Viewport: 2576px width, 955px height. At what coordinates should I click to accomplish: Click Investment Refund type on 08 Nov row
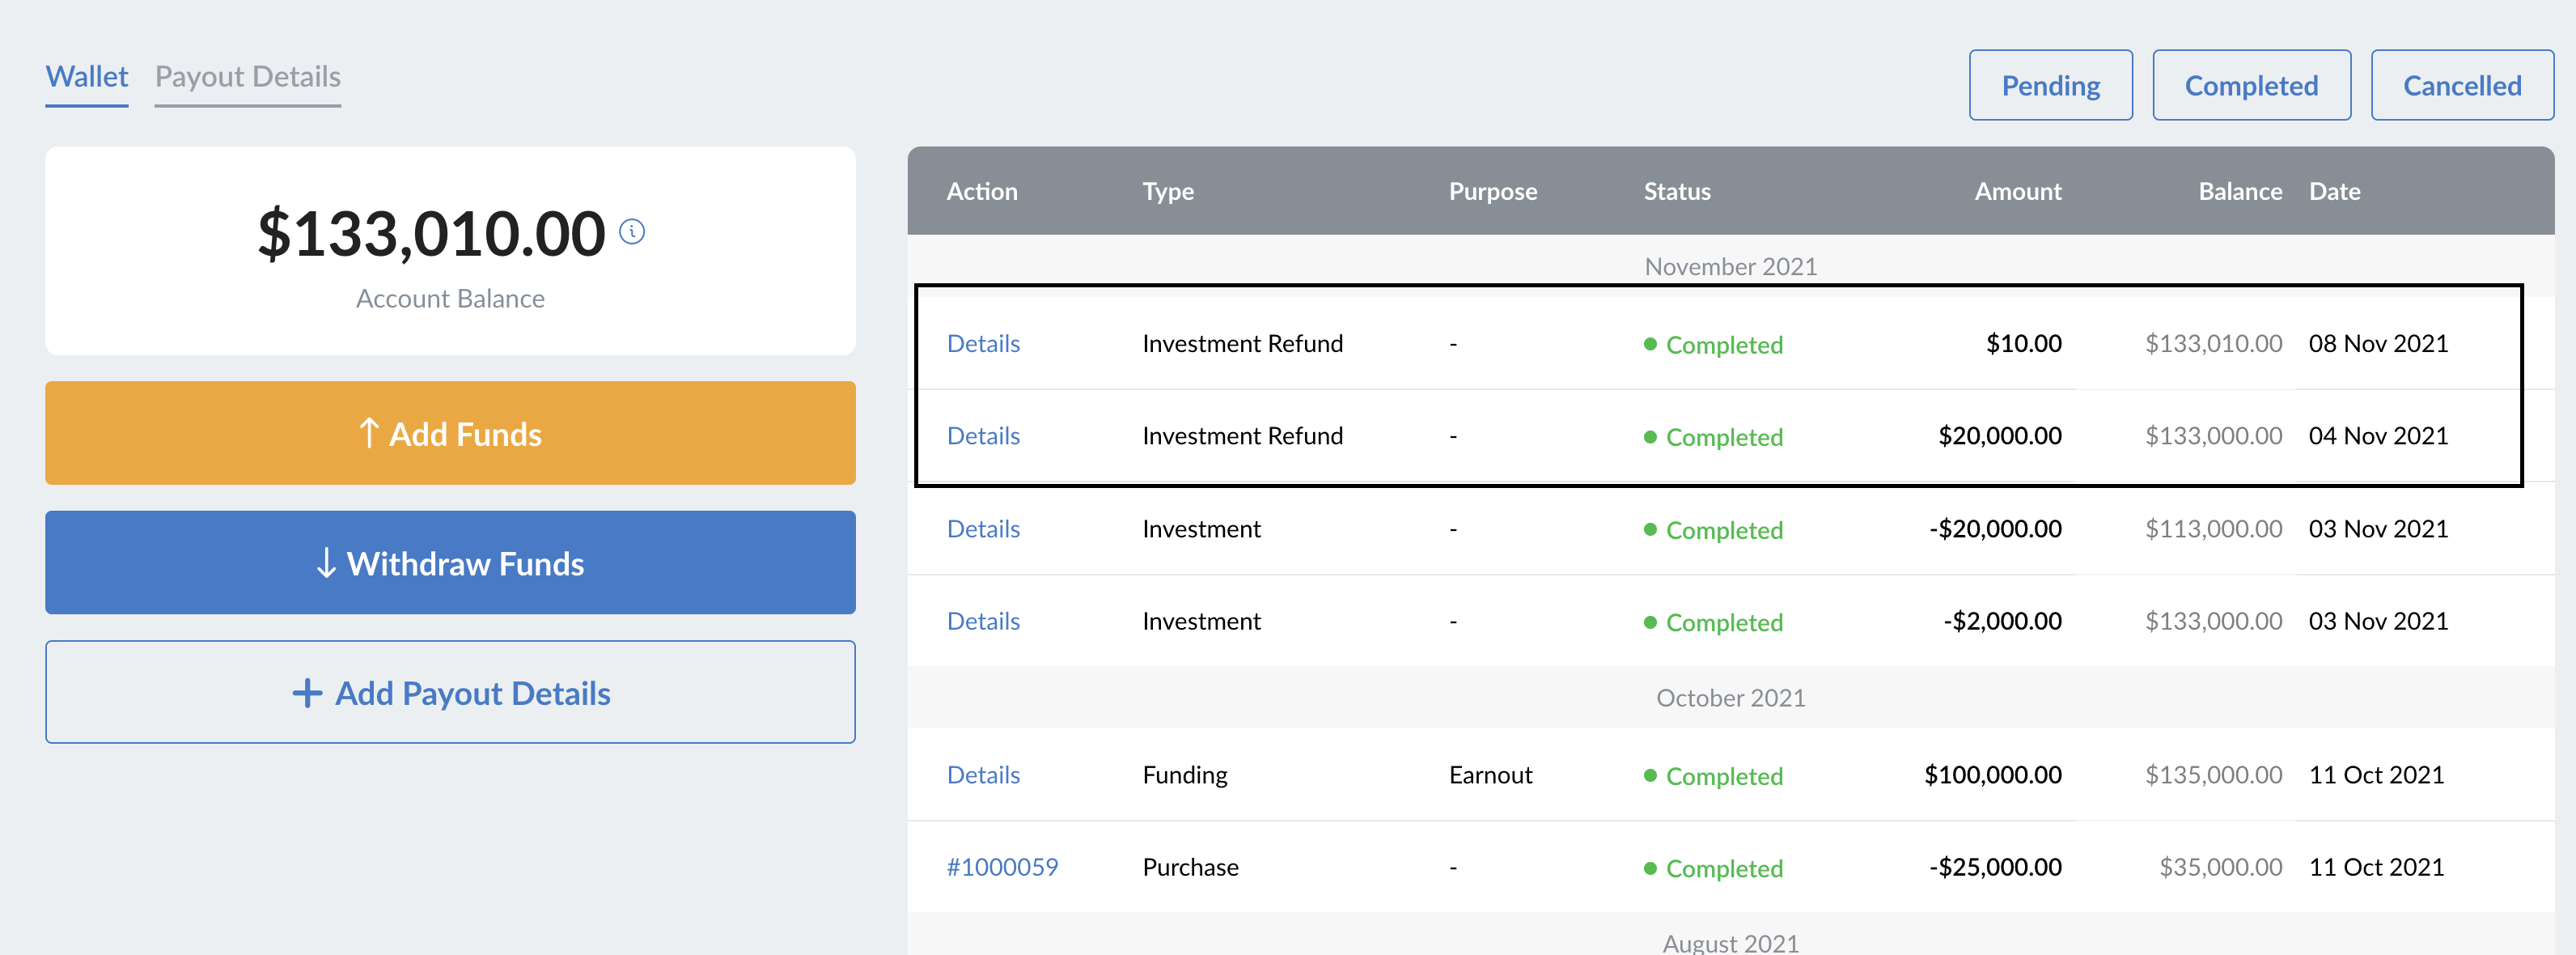tap(1242, 343)
